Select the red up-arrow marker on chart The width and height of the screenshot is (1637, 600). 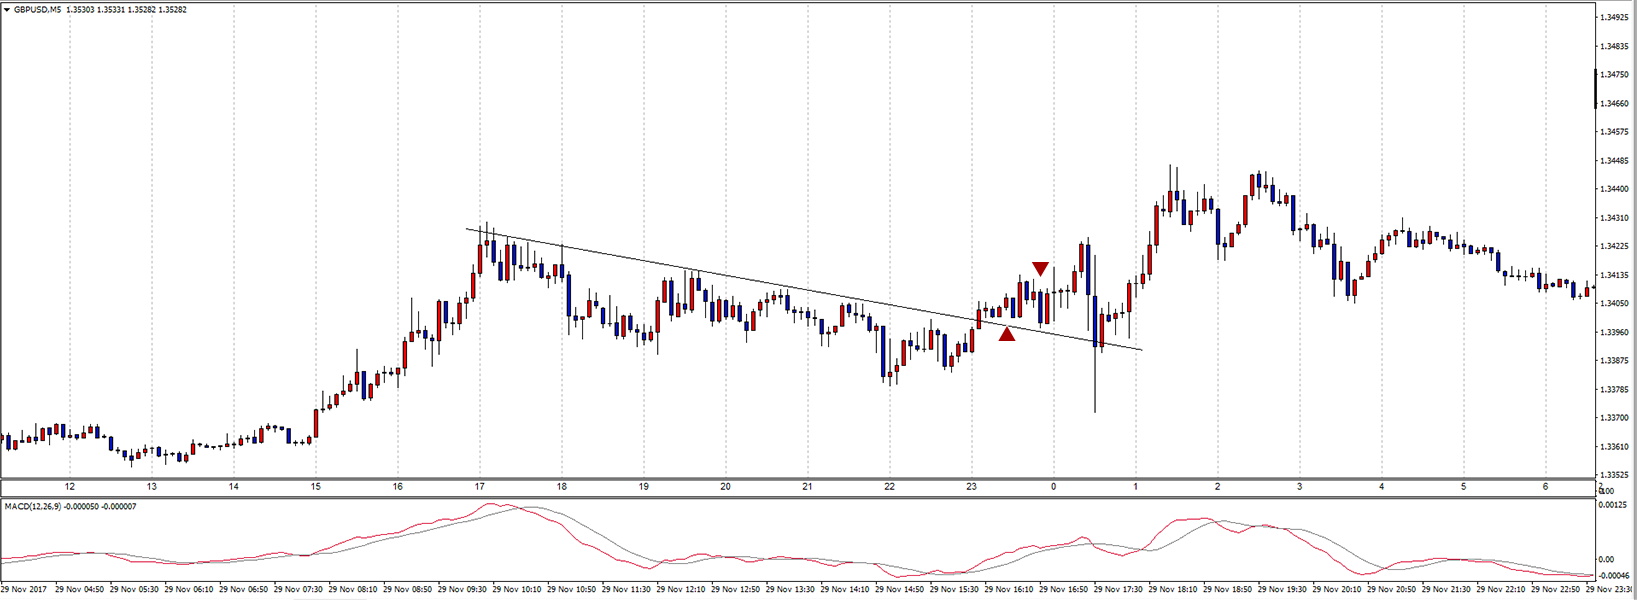[1007, 334]
